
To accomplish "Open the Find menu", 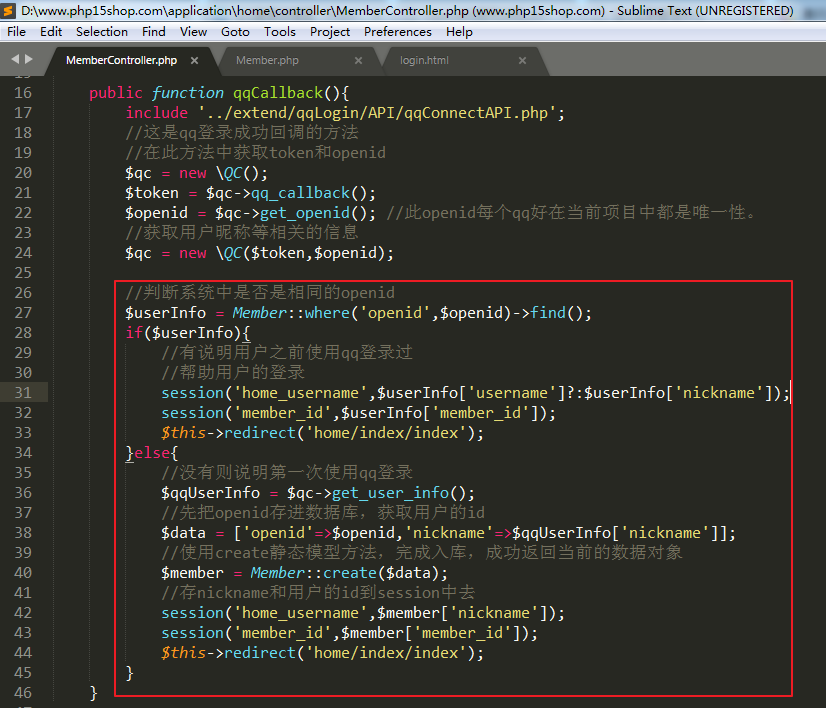I will [x=154, y=32].
